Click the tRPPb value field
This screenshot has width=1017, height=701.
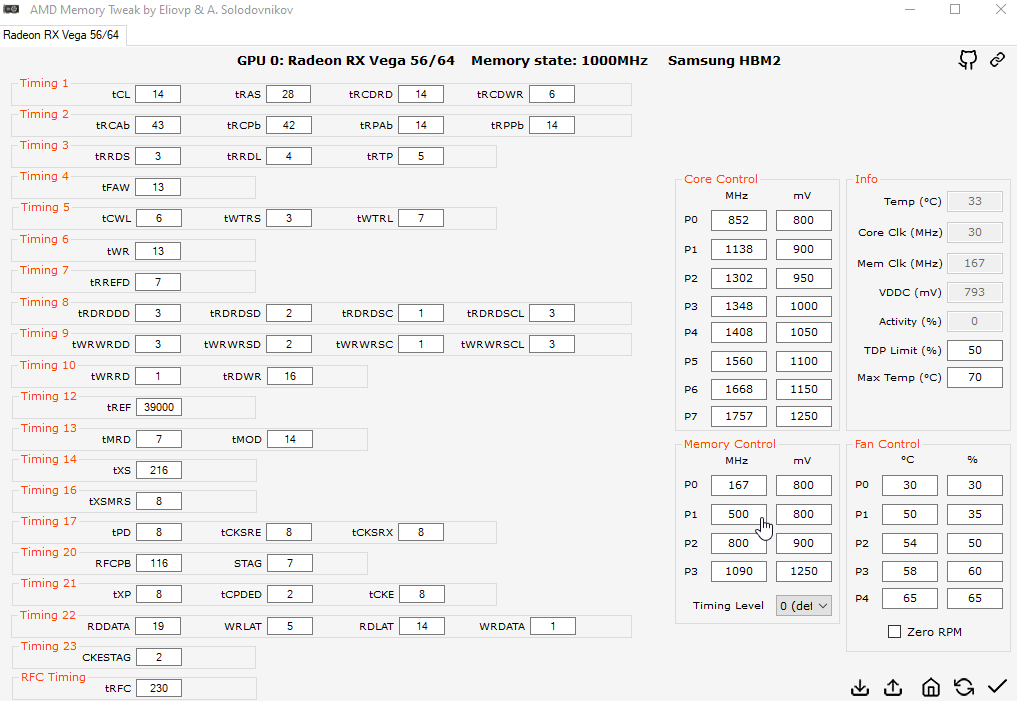click(x=552, y=125)
